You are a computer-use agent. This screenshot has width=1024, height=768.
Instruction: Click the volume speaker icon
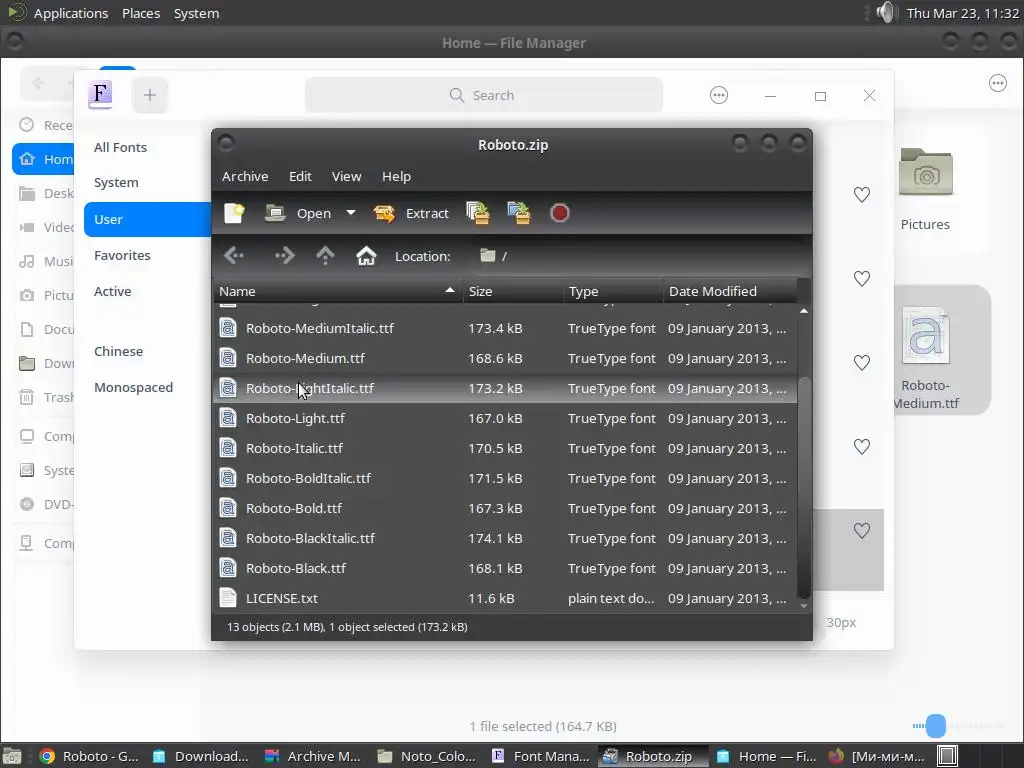[886, 12]
